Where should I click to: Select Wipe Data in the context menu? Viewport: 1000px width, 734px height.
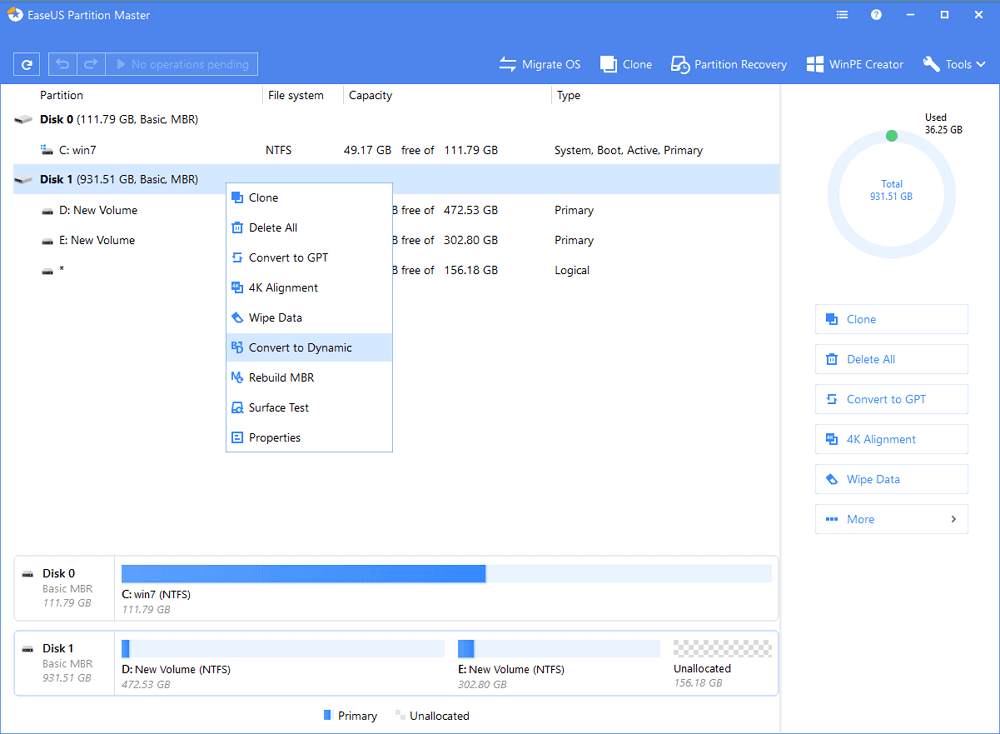tap(309, 318)
